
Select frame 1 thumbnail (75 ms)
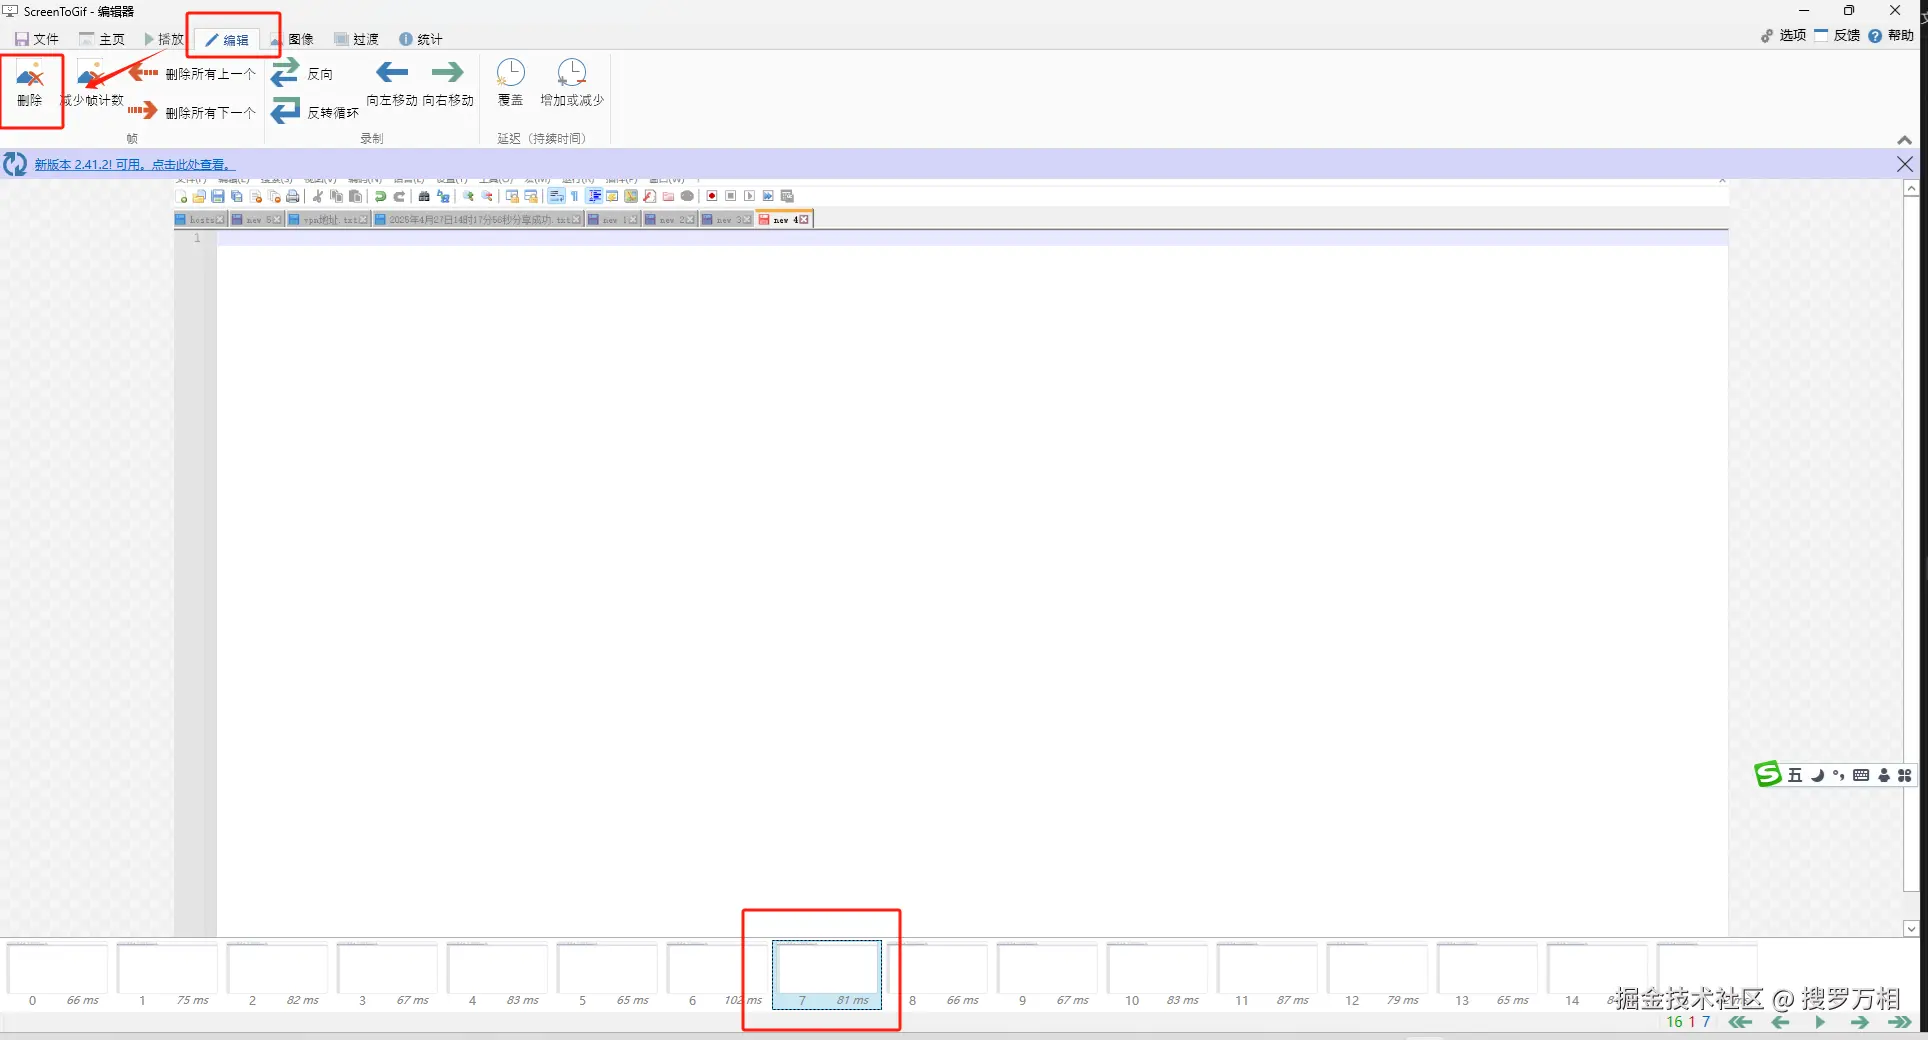click(x=168, y=975)
